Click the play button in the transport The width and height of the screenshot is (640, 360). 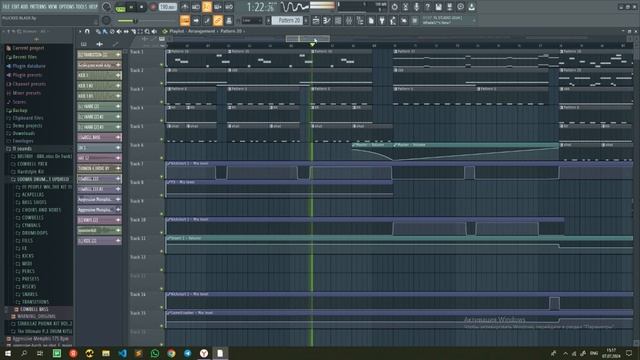(131, 7)
